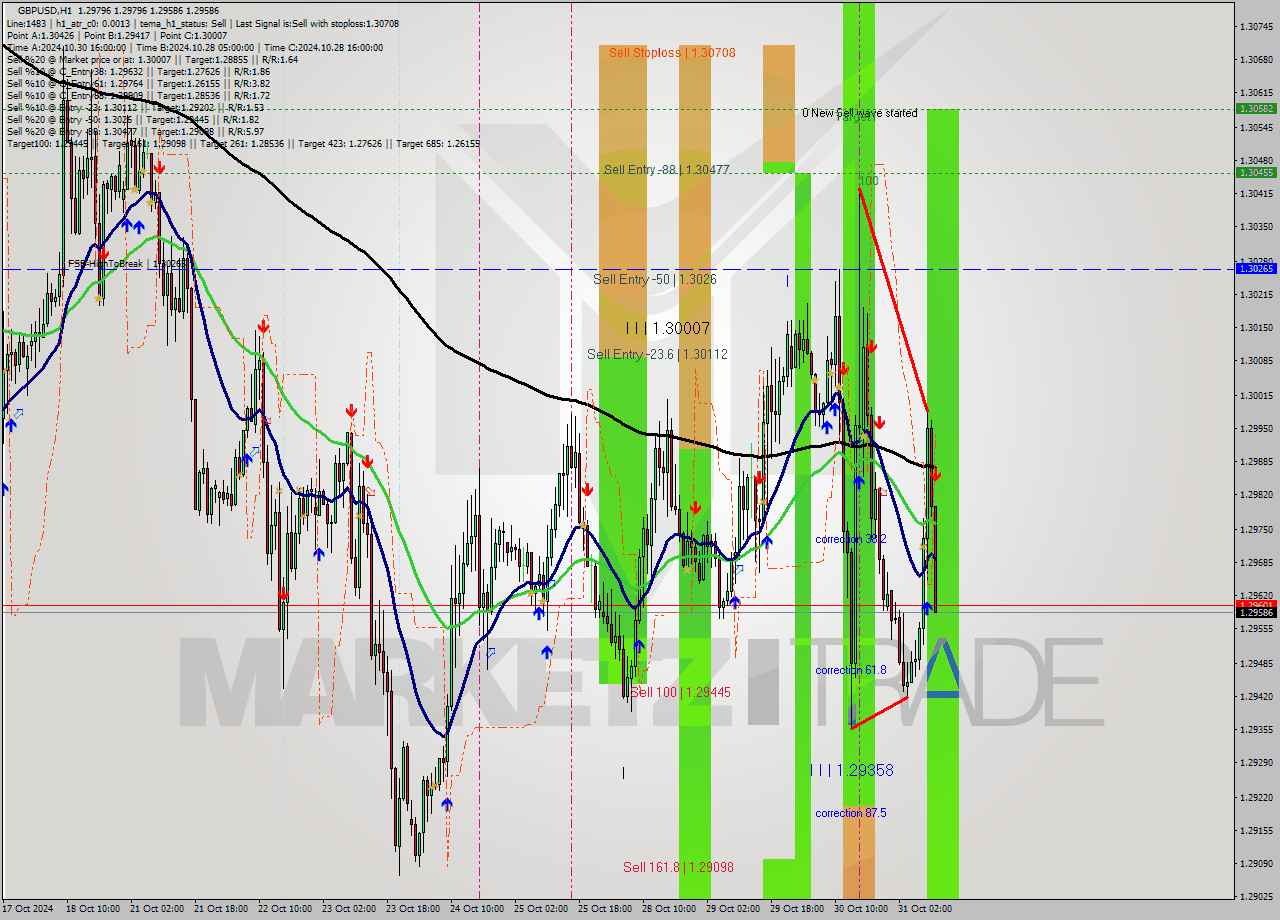Click the 'Sell Entry -88 | 1.30477' label
The width and height of the screenshot is (1280, 920).
coord(666,170)
